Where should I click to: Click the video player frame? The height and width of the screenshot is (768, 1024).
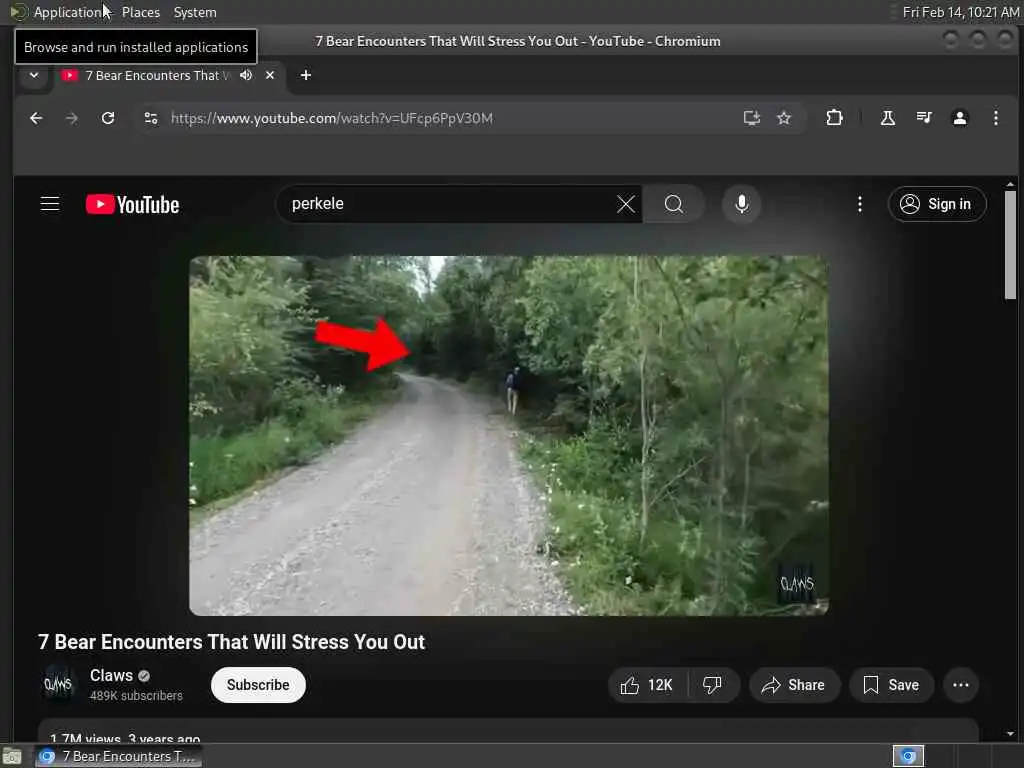coord(509,436)
